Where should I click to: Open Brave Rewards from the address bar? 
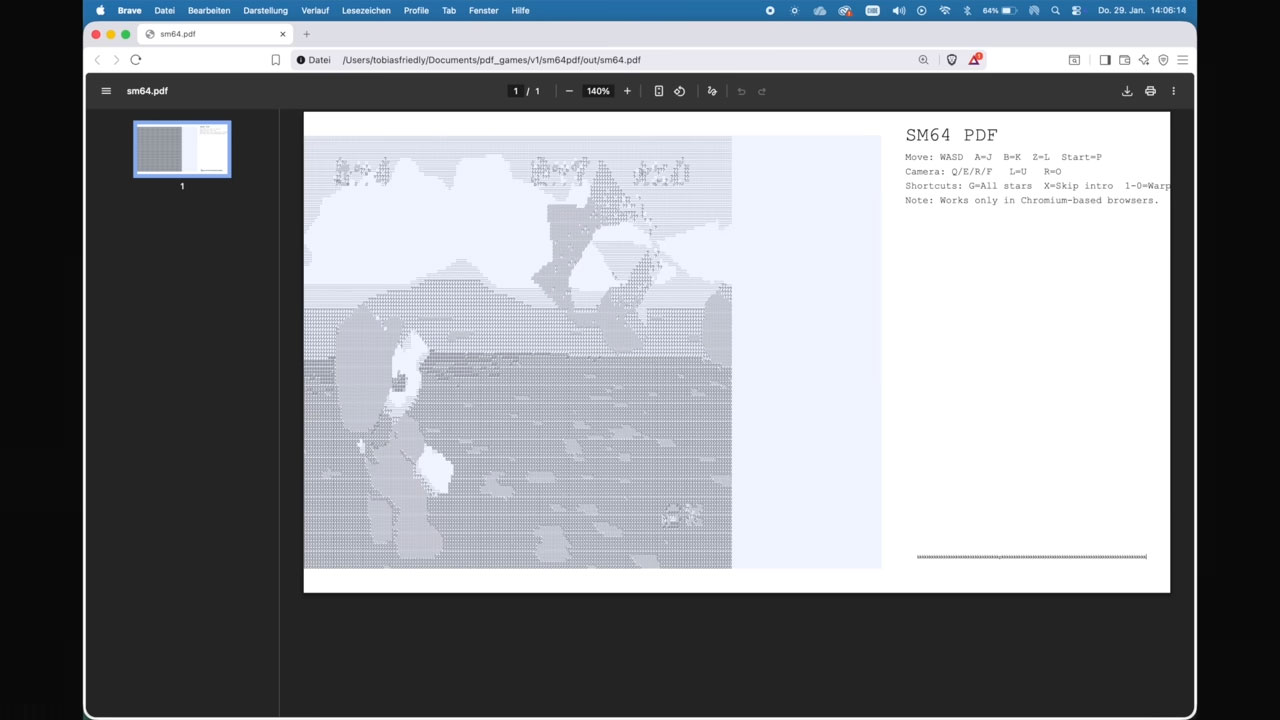[975, 59]
